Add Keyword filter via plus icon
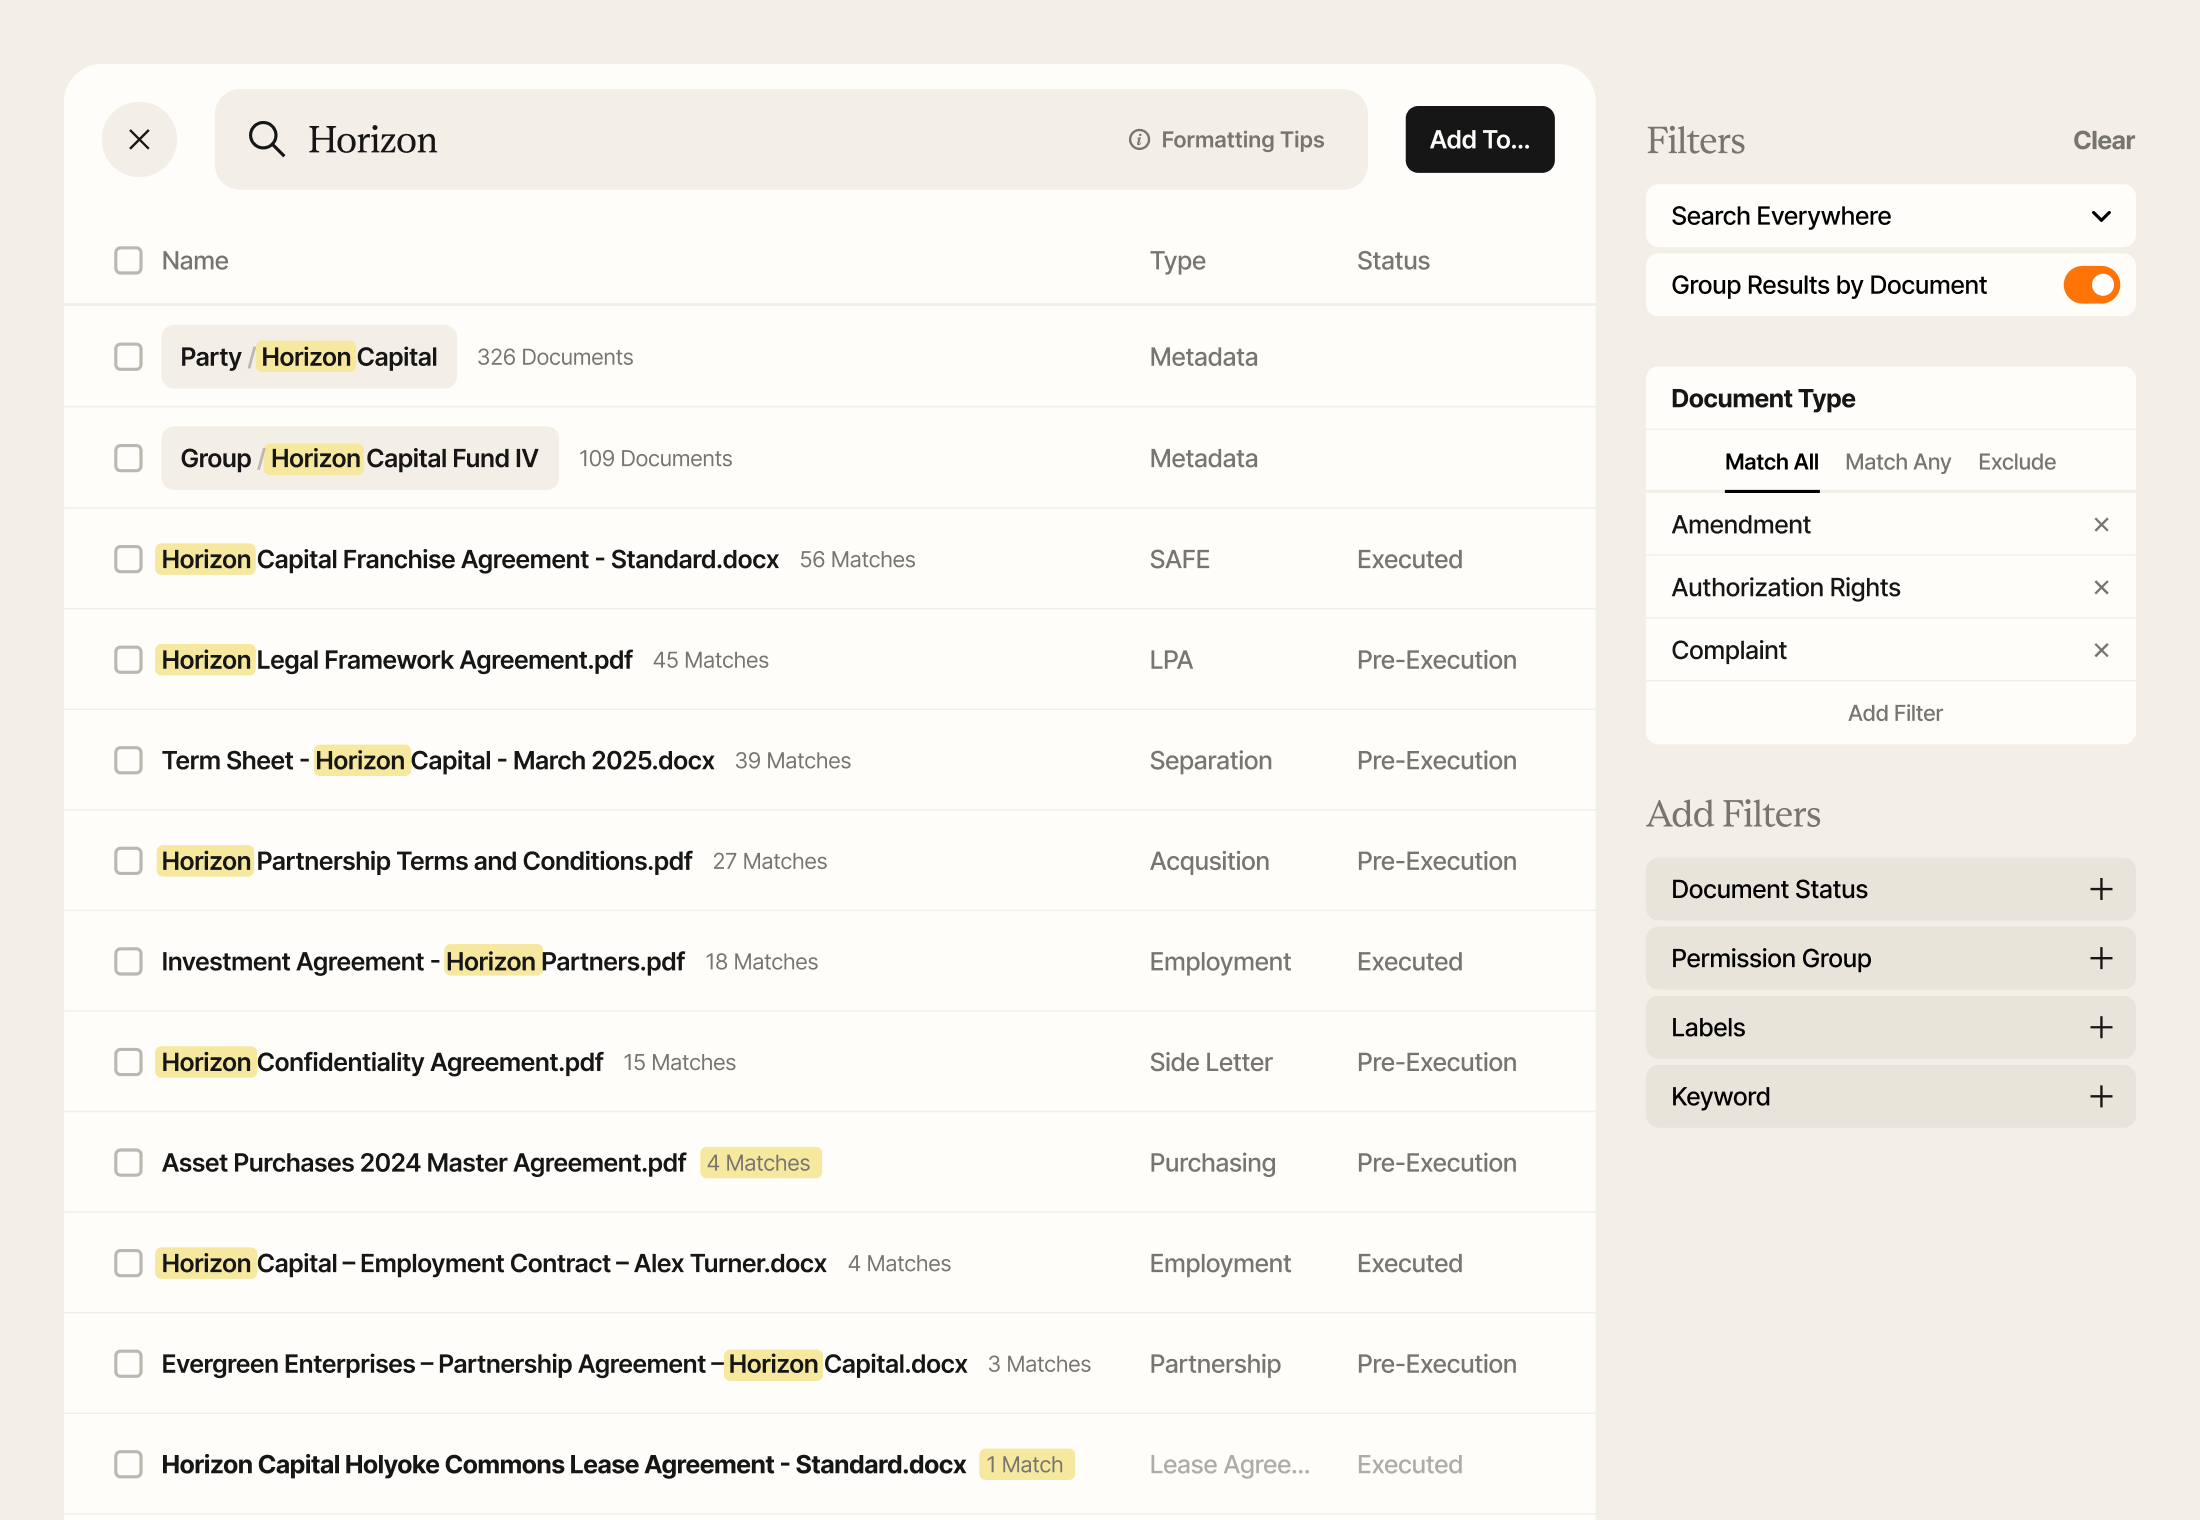 click(x=2101, y=1097)
